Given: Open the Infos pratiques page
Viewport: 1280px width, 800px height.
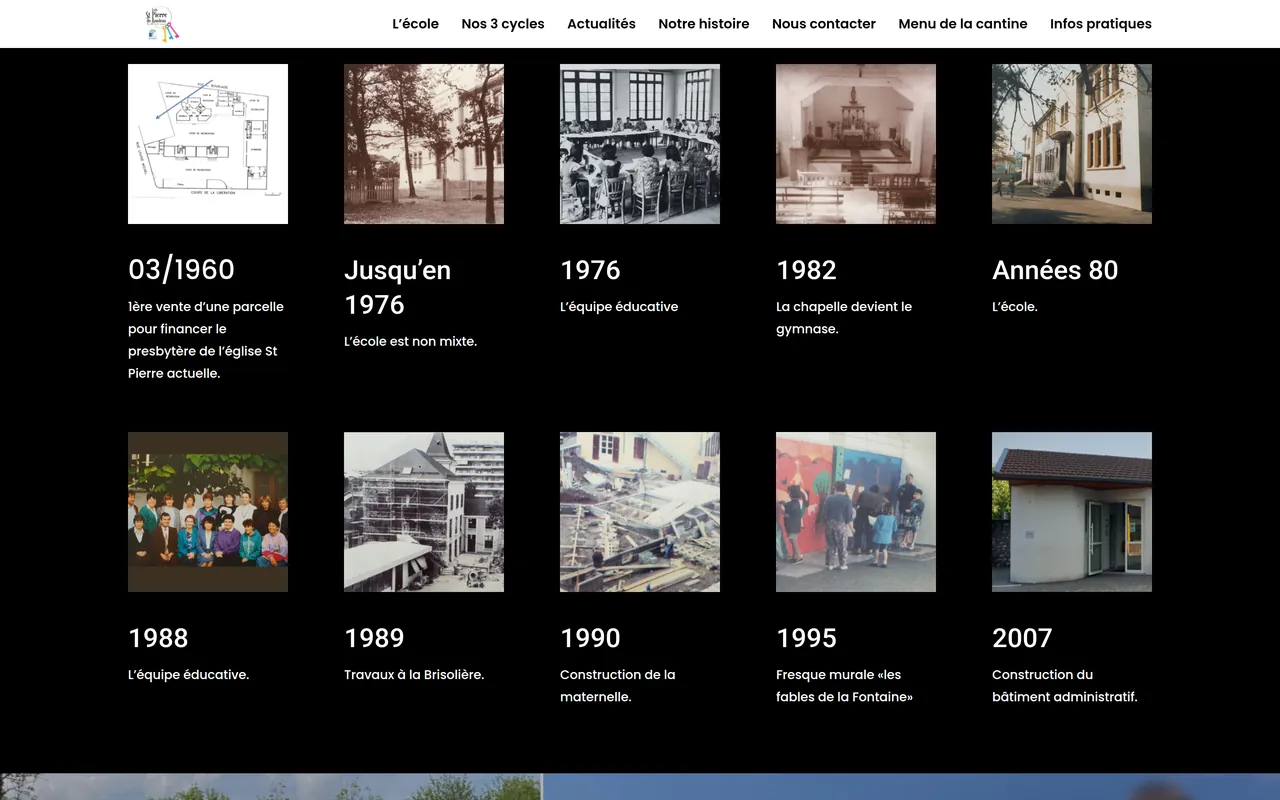Looking at the screenshot, I should click(1101, 24).
